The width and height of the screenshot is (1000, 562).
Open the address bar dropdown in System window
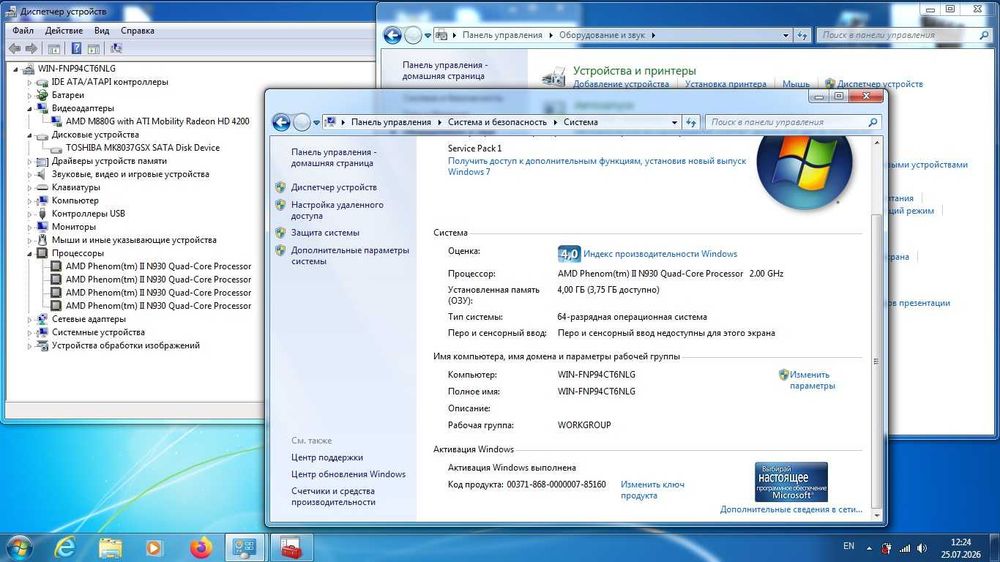coord(674,122)
